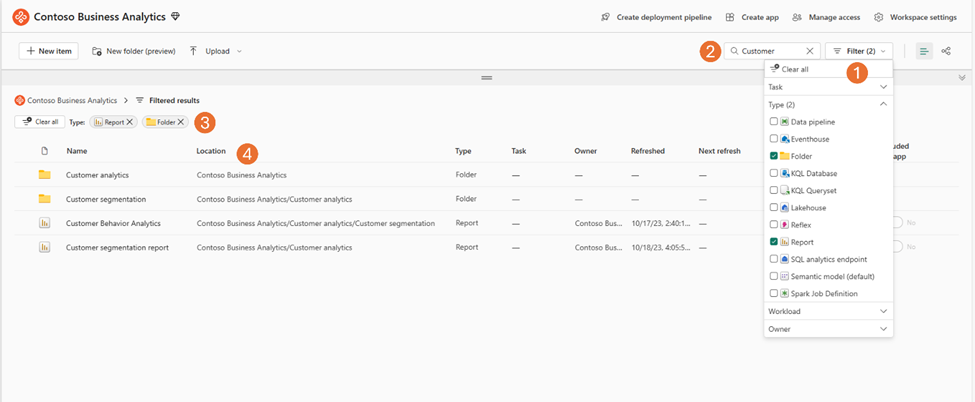Collapse the Type (2) filter section
Screen dimensions: 975x402
(828, 105)
